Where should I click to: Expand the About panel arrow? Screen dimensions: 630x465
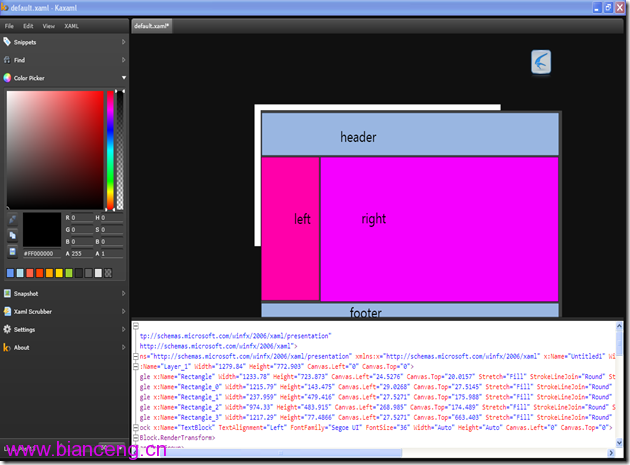(x=123, y=347)
